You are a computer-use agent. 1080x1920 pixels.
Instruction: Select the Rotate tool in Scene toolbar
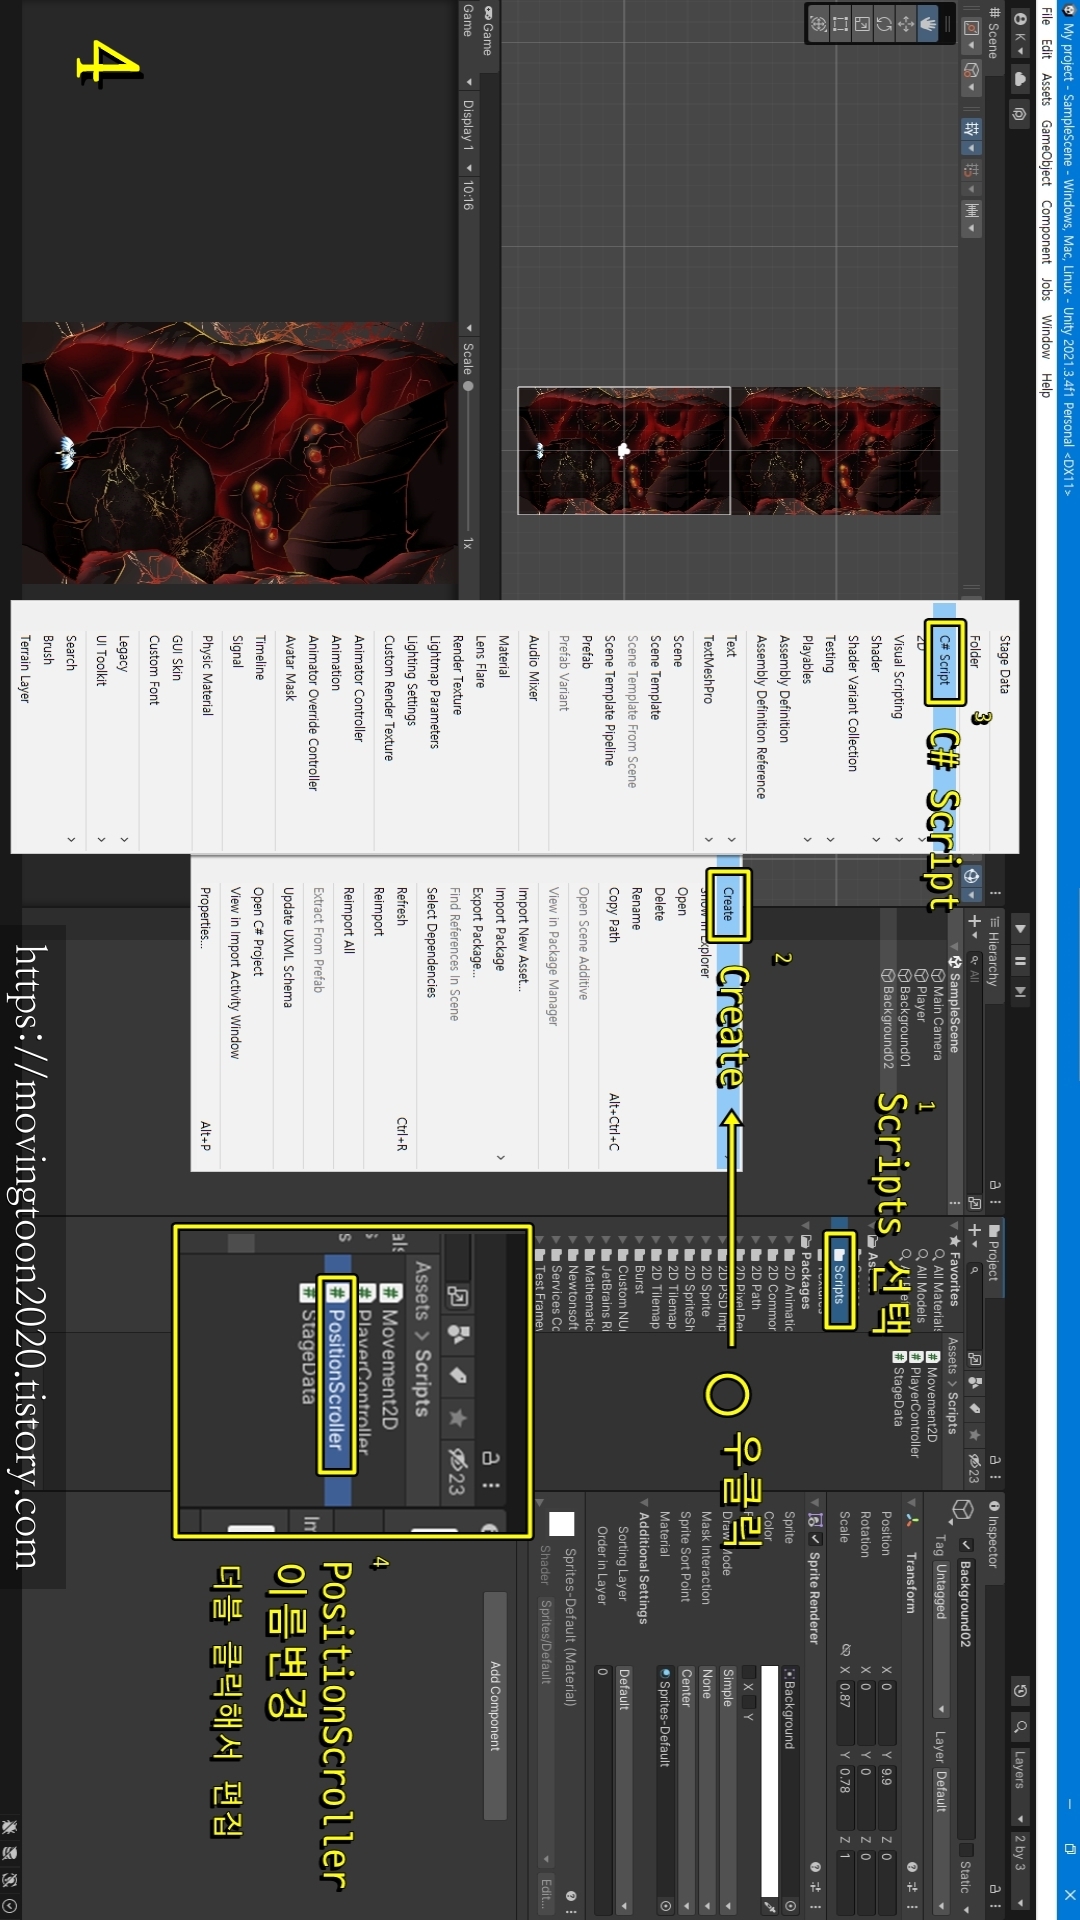point(884,23)
